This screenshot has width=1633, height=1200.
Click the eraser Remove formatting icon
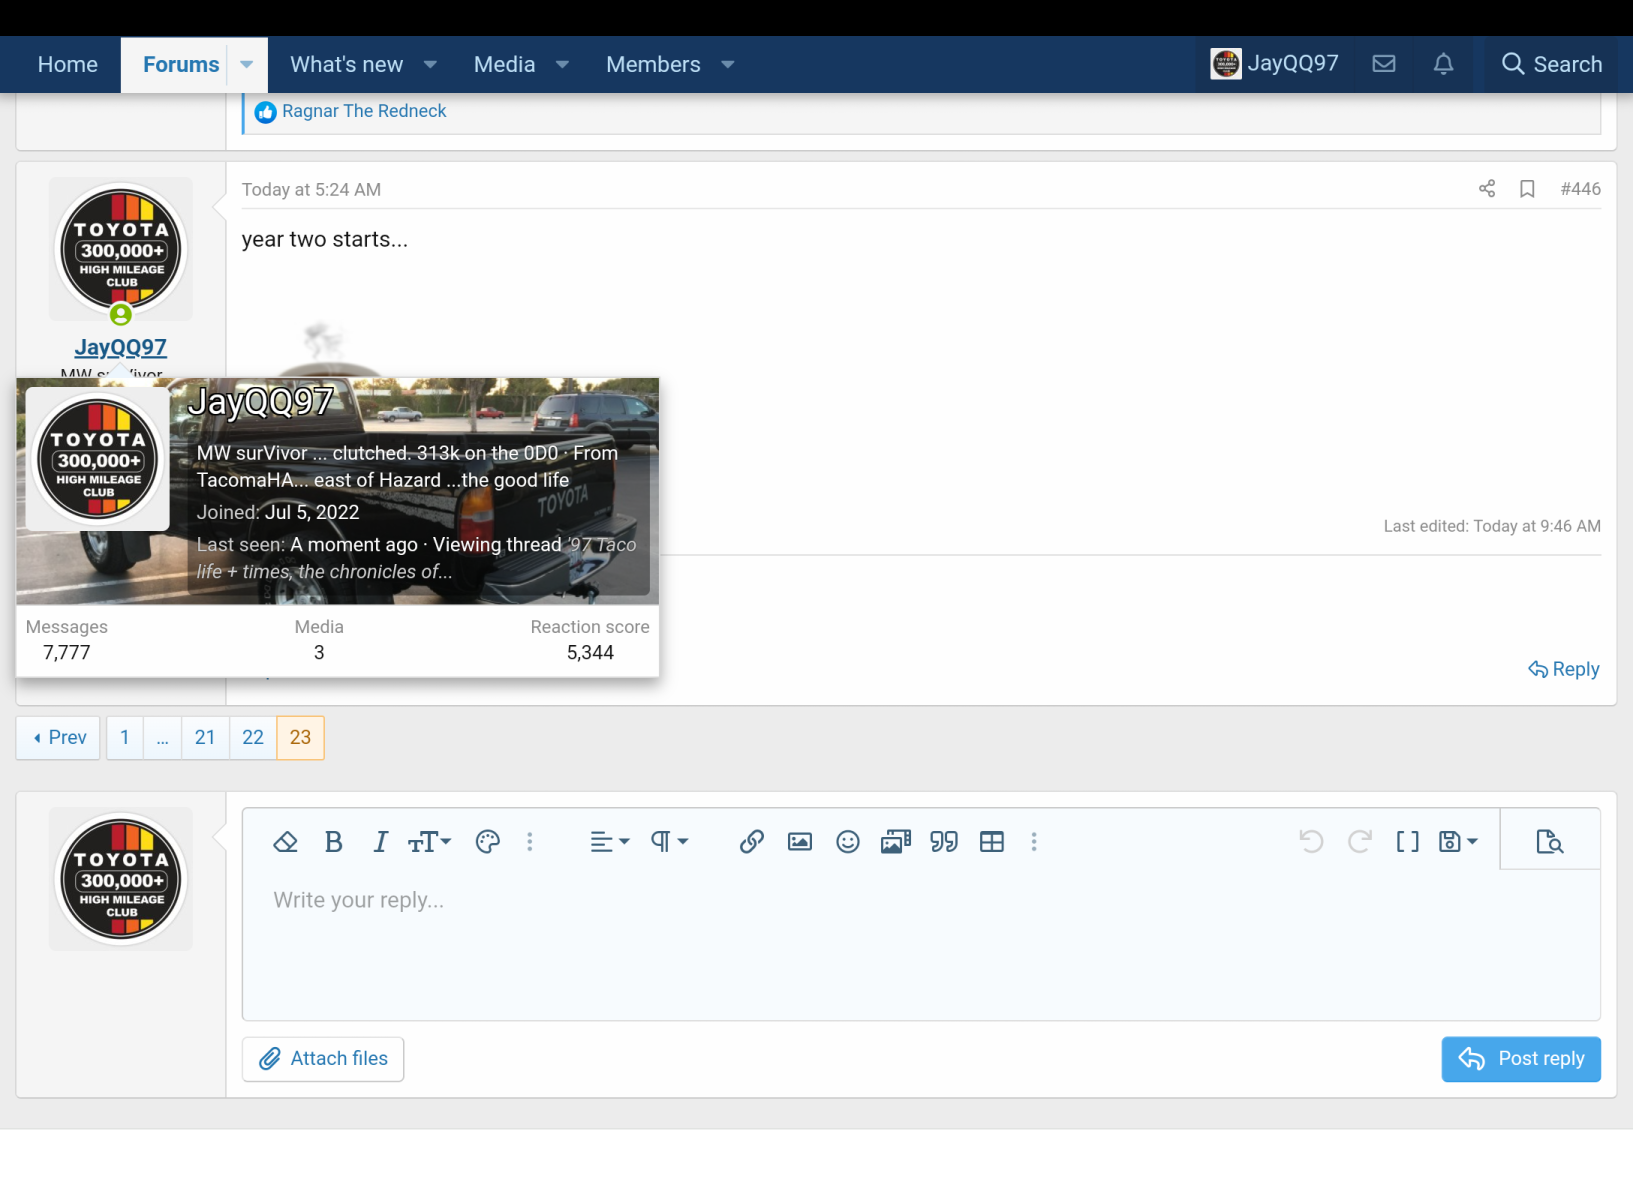(x=286, y=842)
